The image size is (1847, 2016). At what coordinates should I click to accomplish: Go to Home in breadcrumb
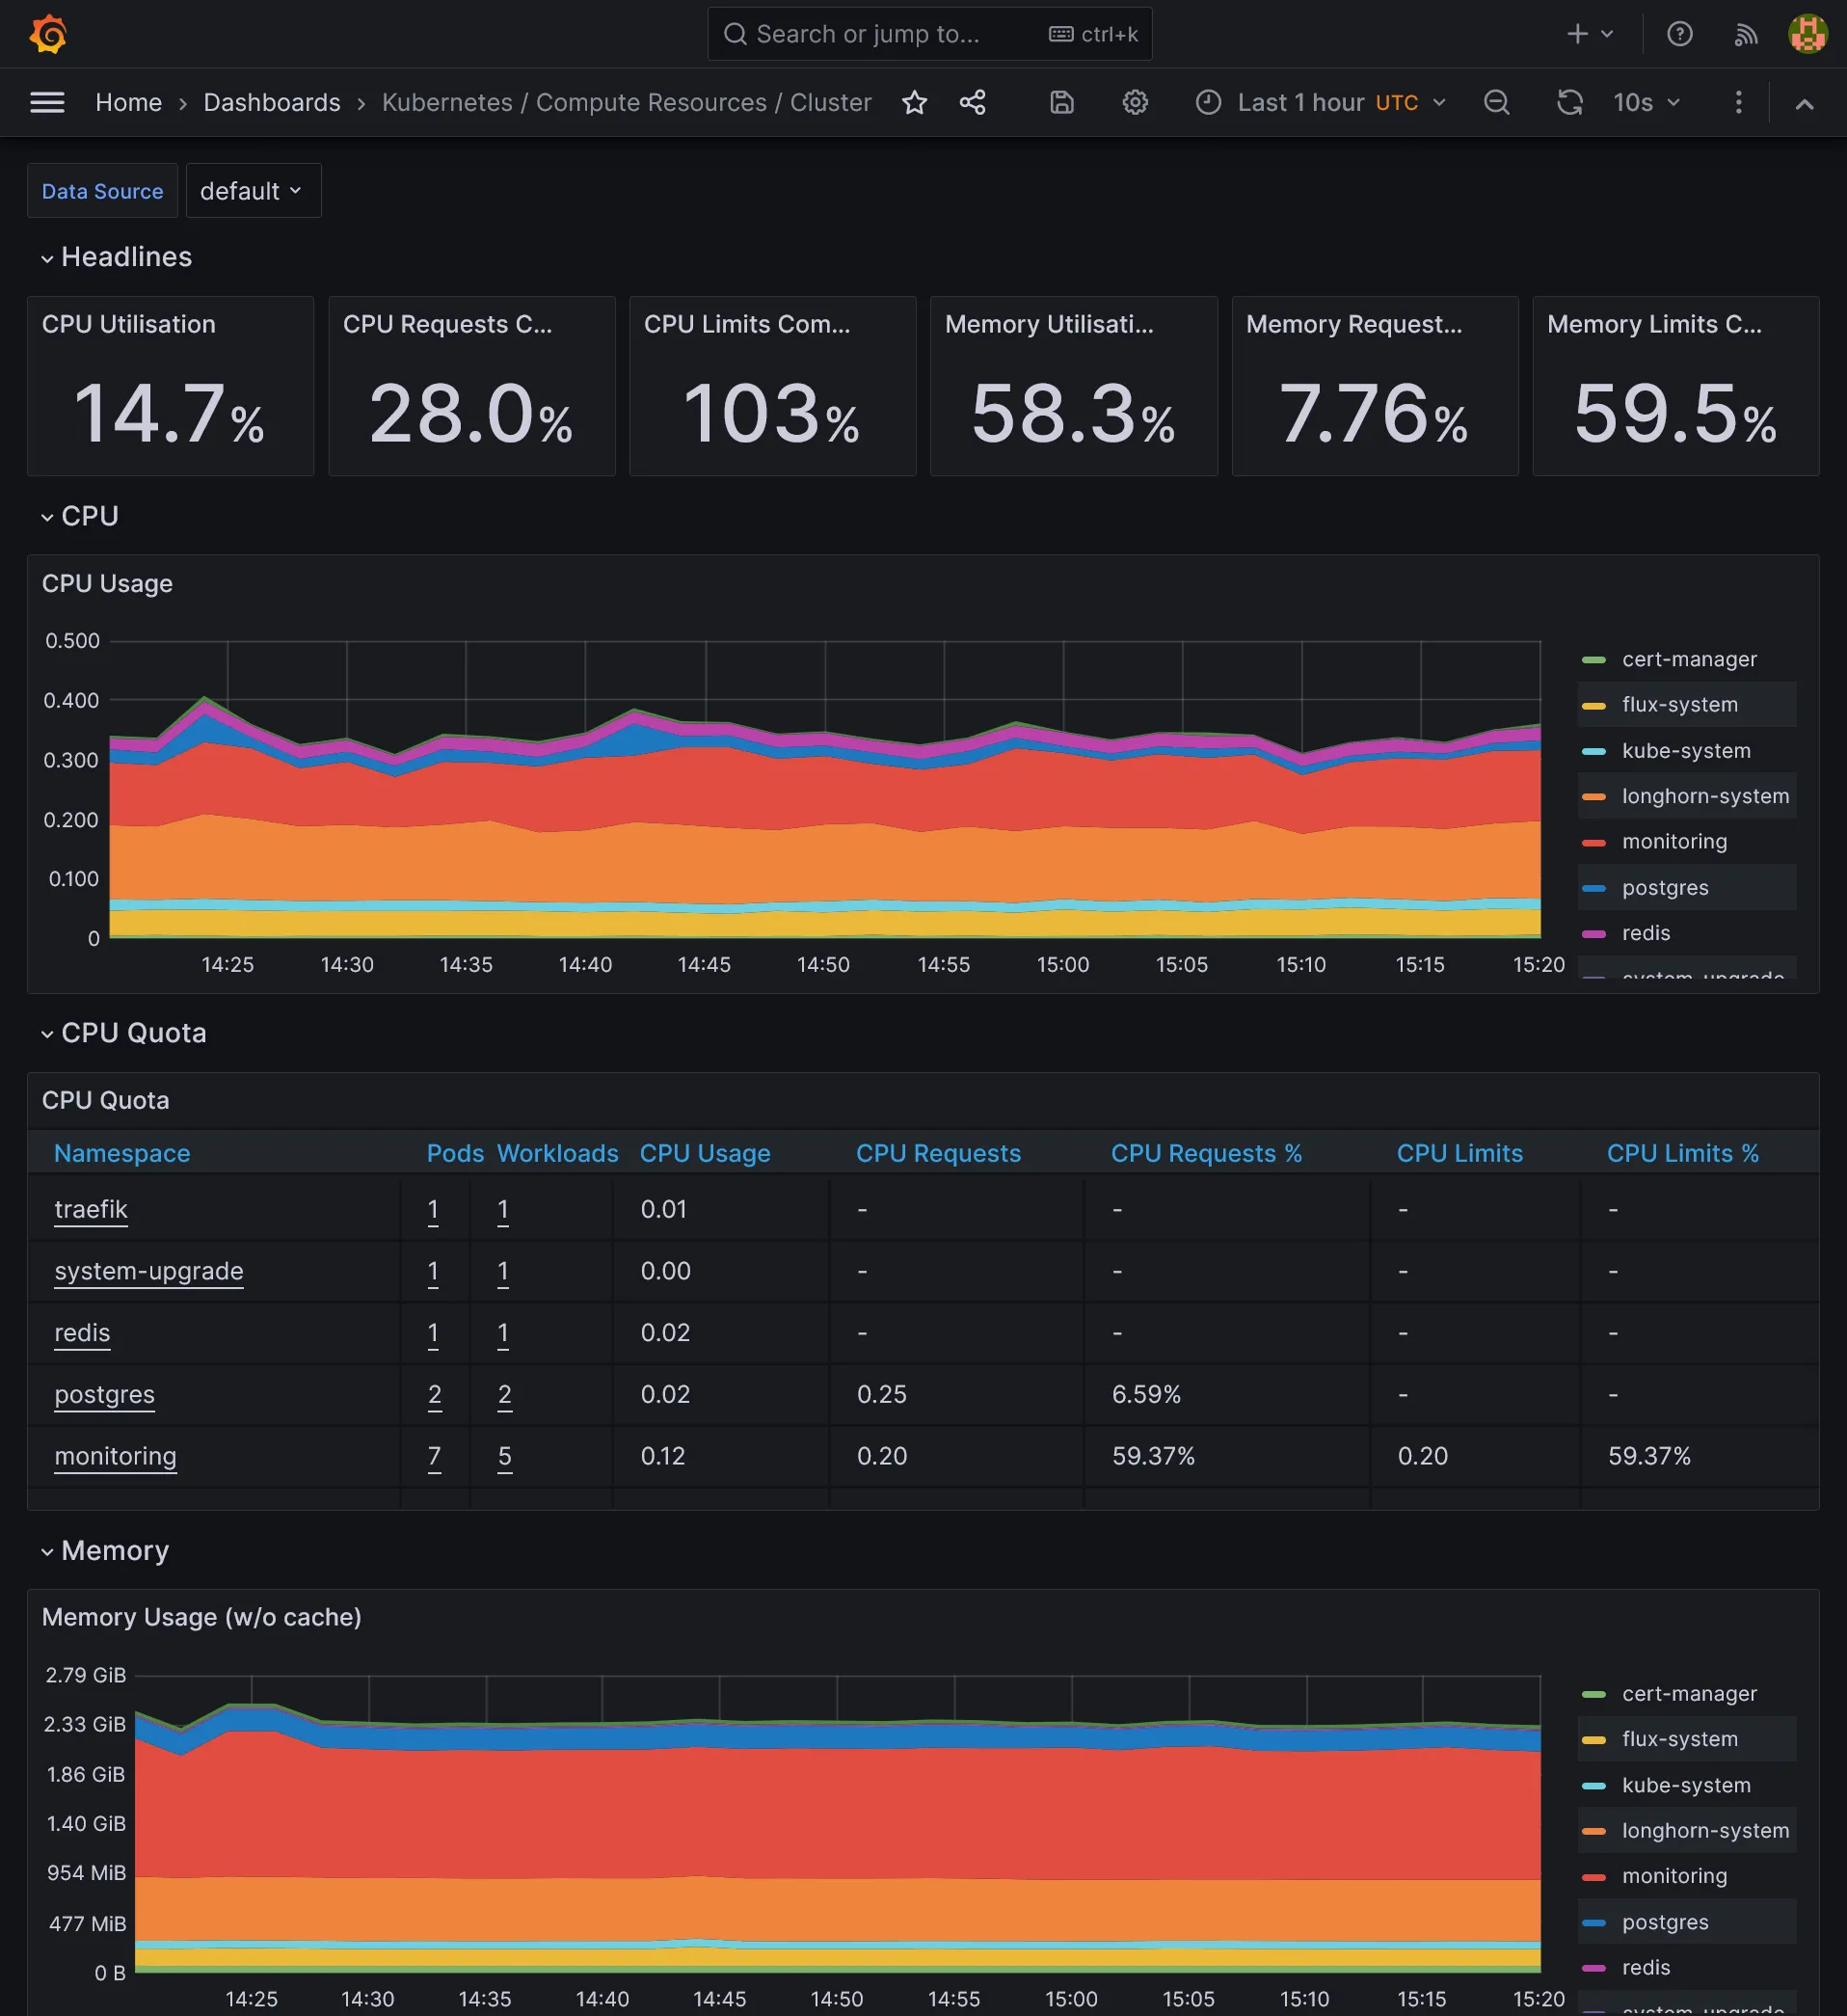click(x=128, y=102)
